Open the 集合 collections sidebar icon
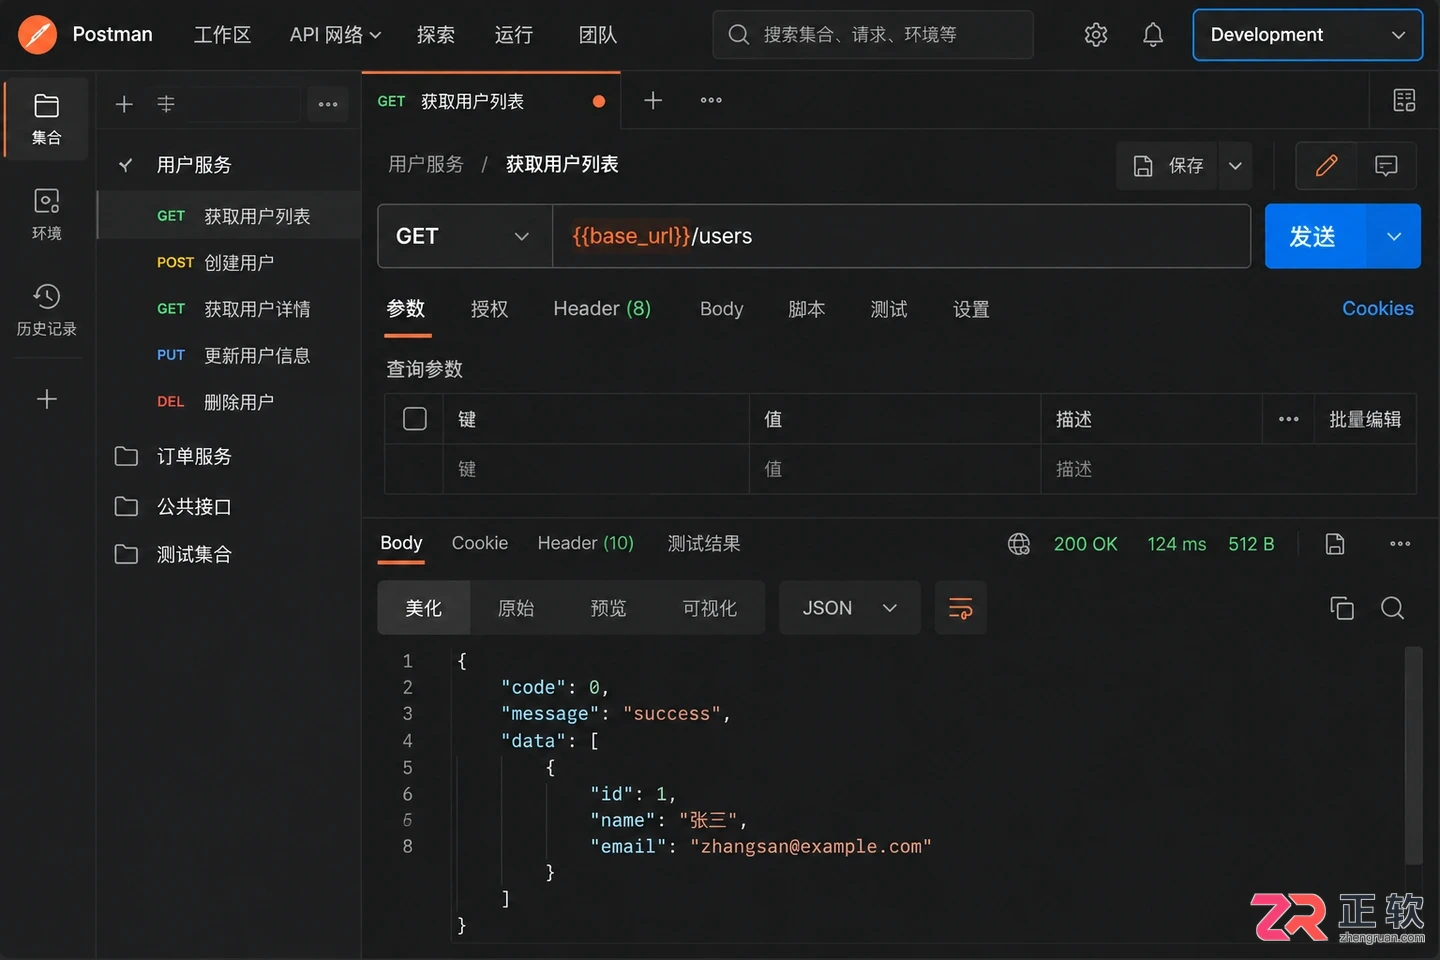1440x960 pixels. (46, 119)
